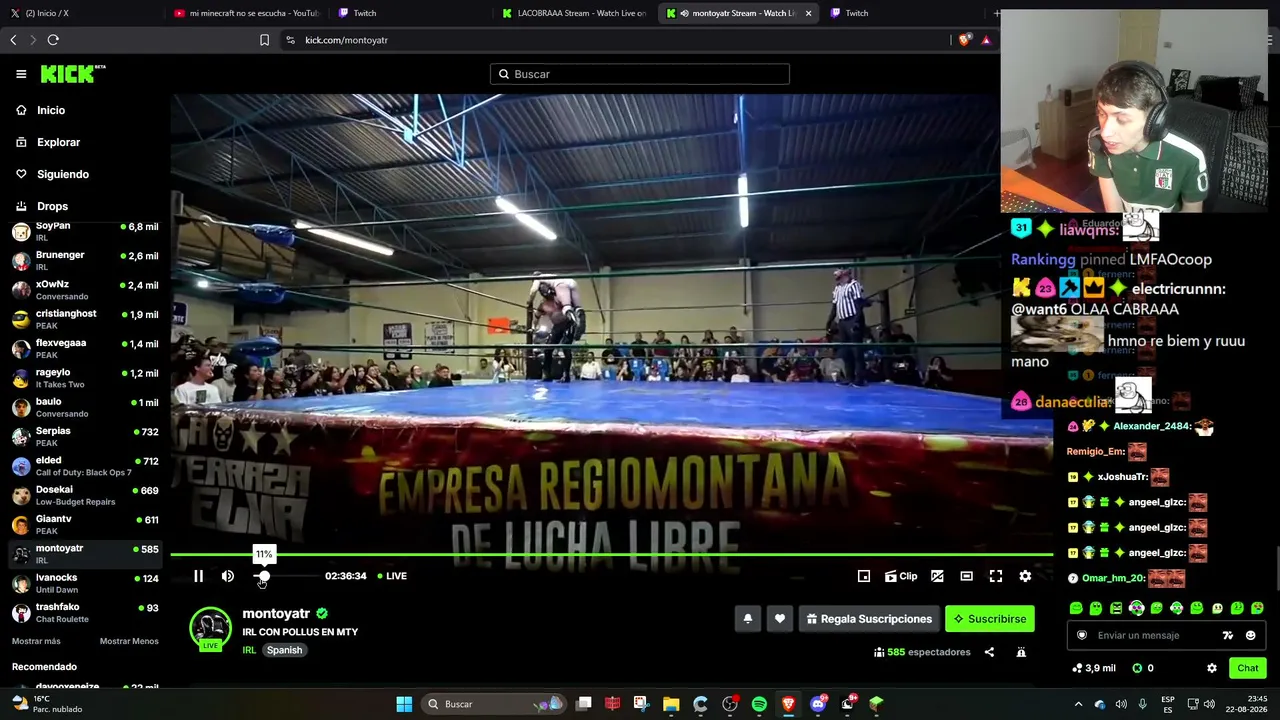Image resolution: width=1280 pixels, height=720 pixels.
Task: Click Regala Suscripciones button
Action: pos(869,619)
